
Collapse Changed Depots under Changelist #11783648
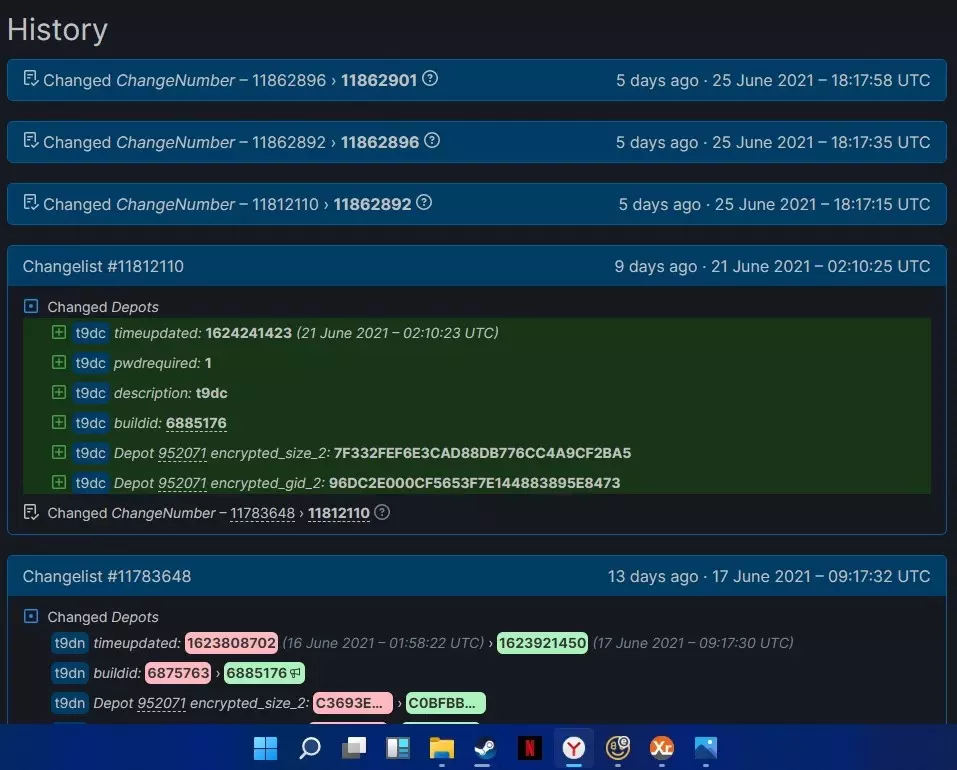(x=31, y=616)
